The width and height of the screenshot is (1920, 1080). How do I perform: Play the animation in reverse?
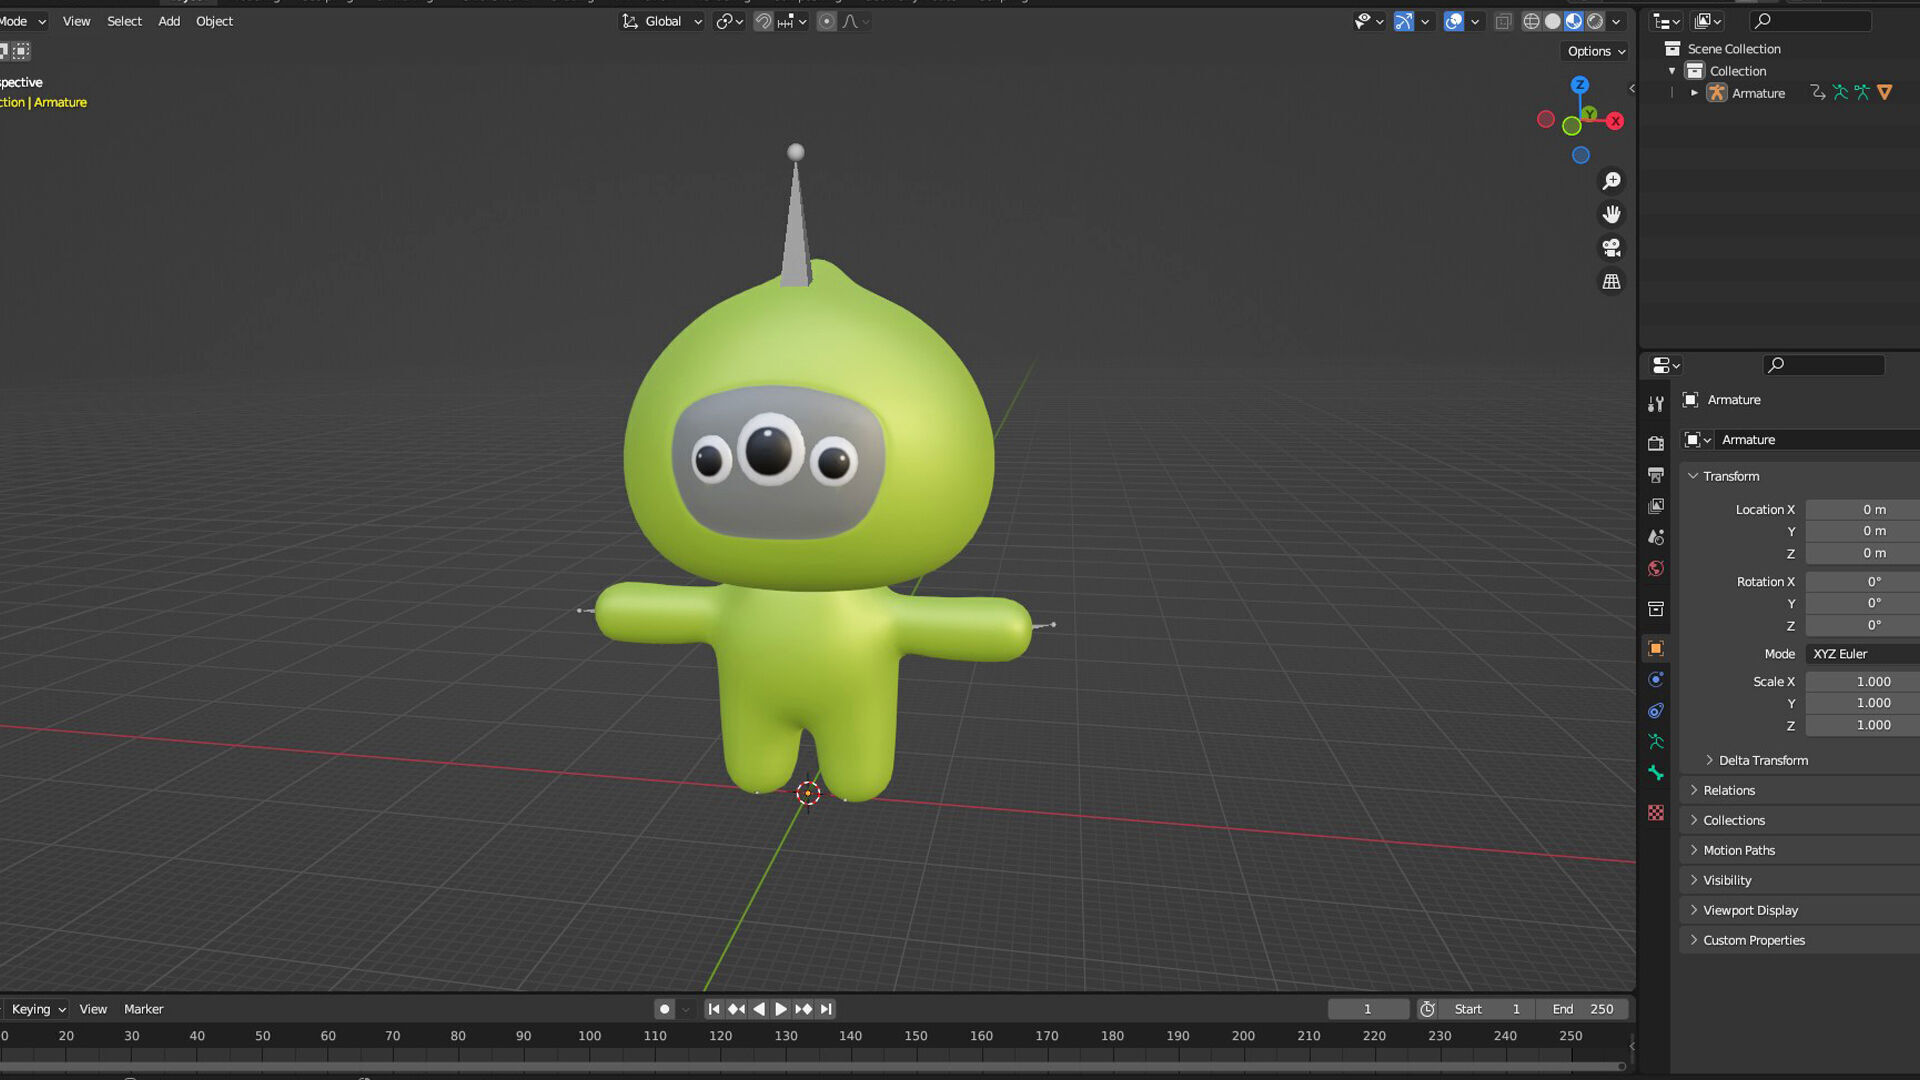tap(759, 1009)
